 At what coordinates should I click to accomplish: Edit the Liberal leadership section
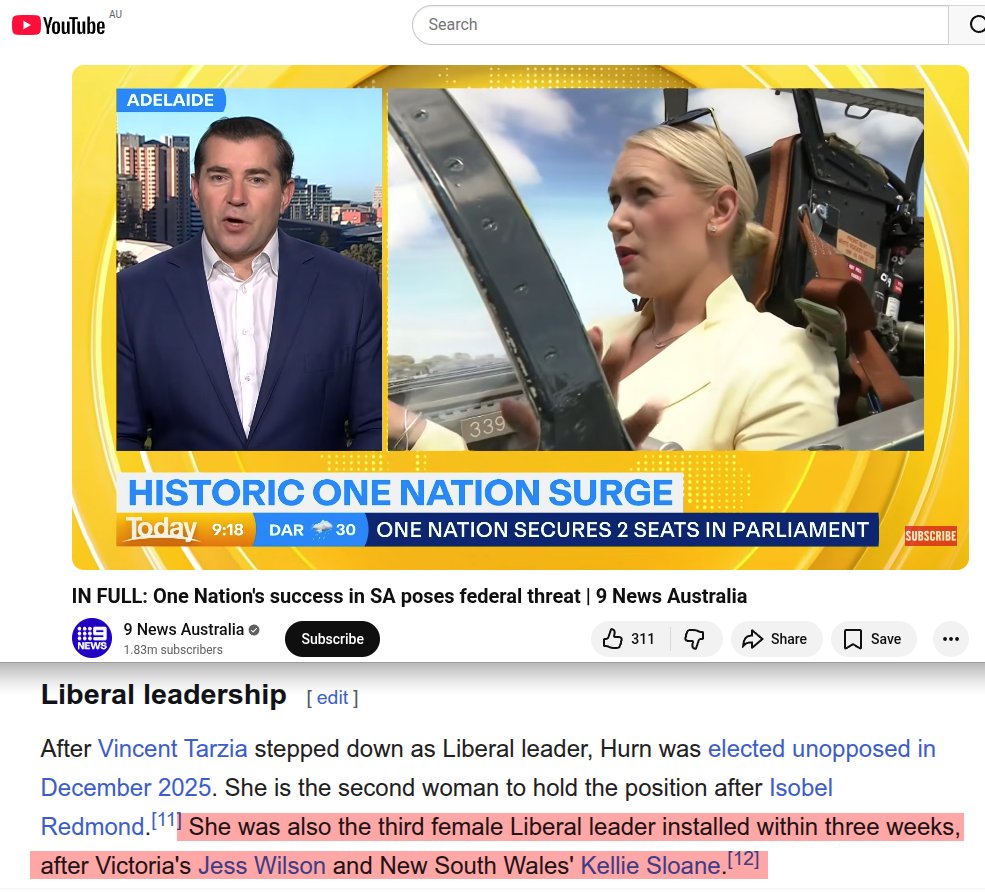click(332, 698)
